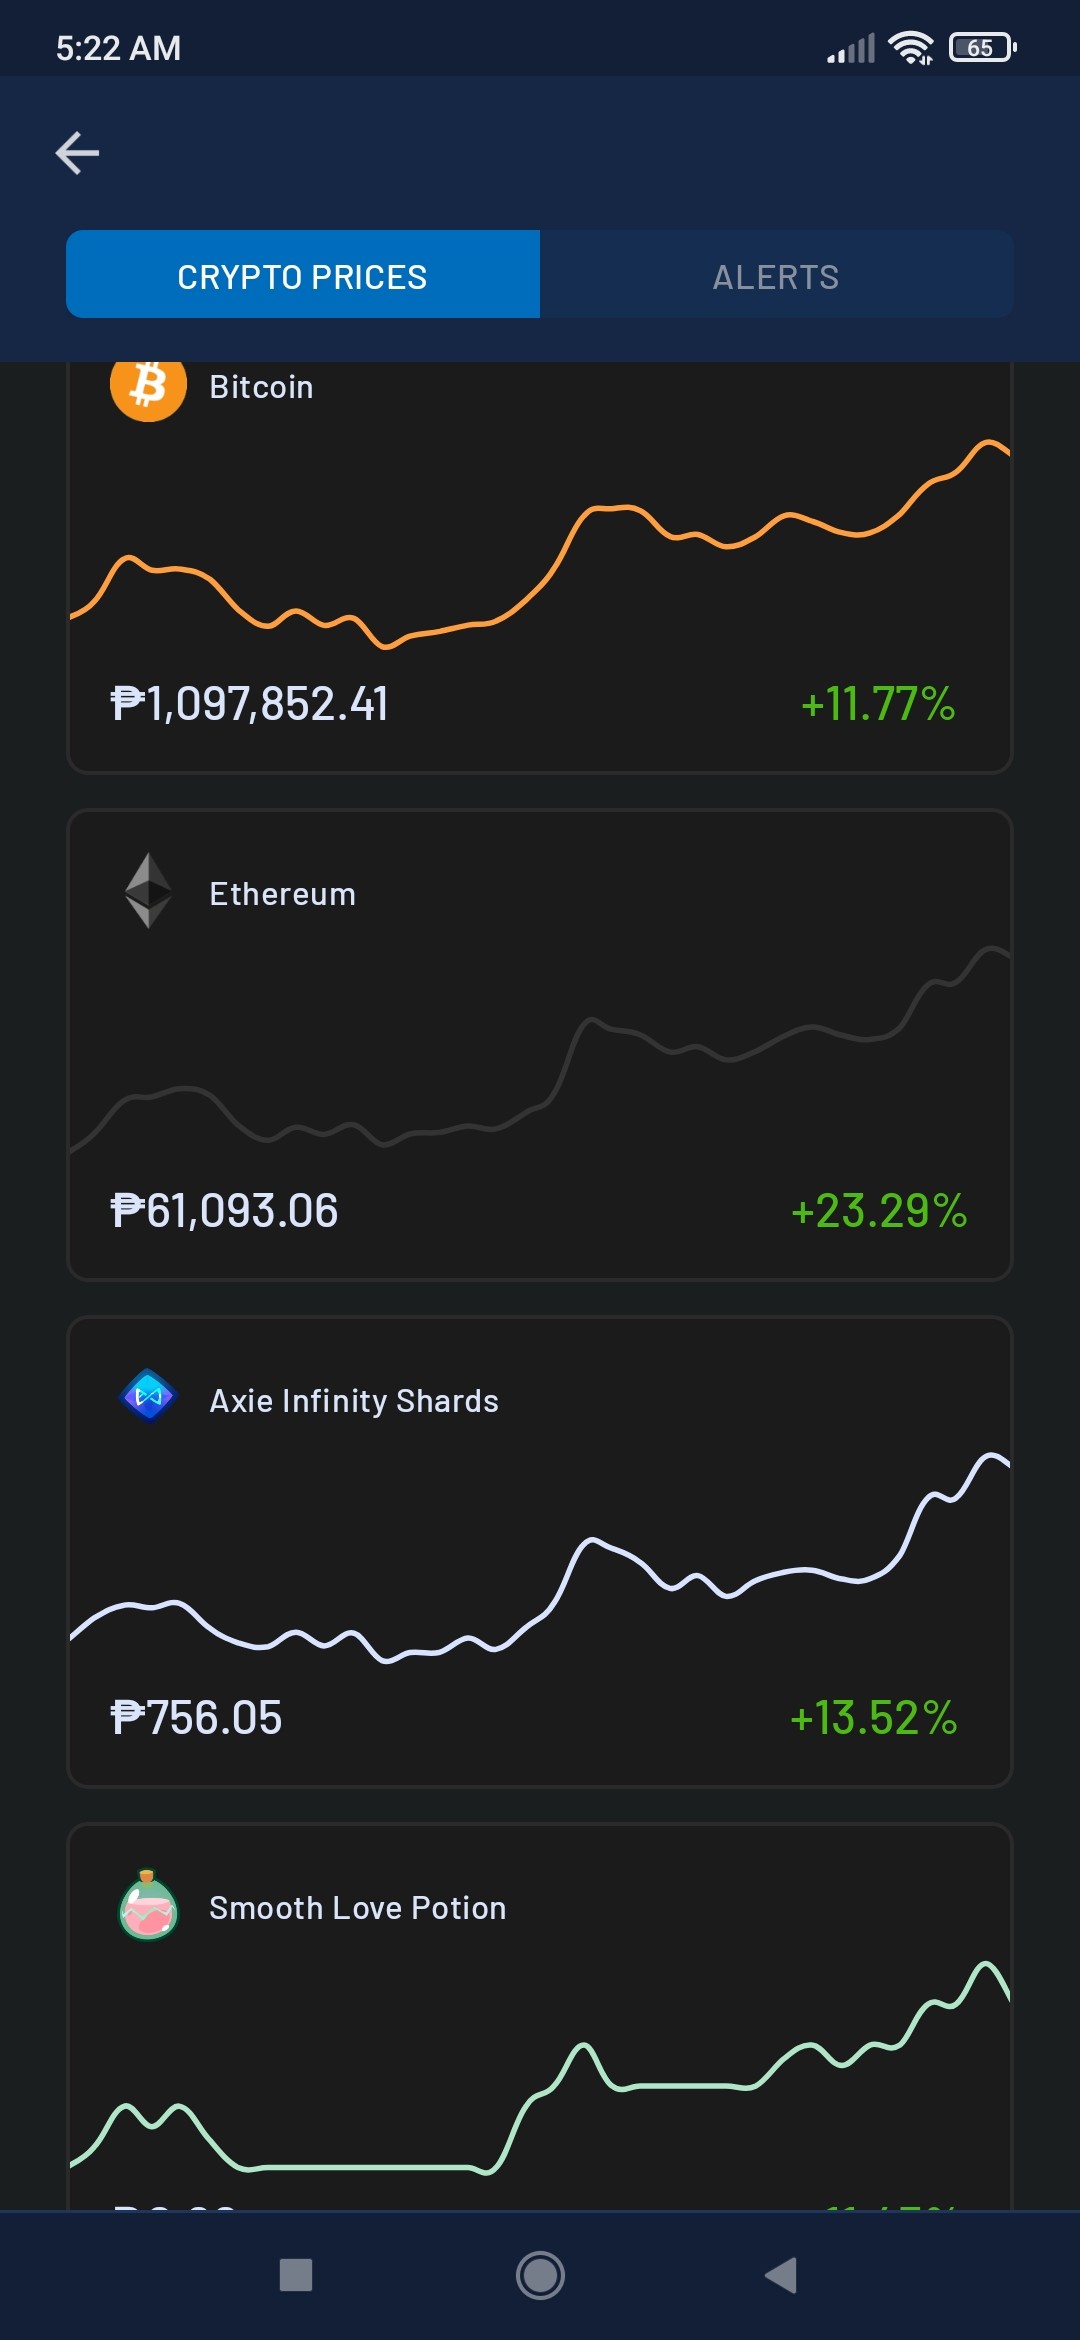Select the CRYPTO PRICES tab
1080x2340 pixels.
303,274
